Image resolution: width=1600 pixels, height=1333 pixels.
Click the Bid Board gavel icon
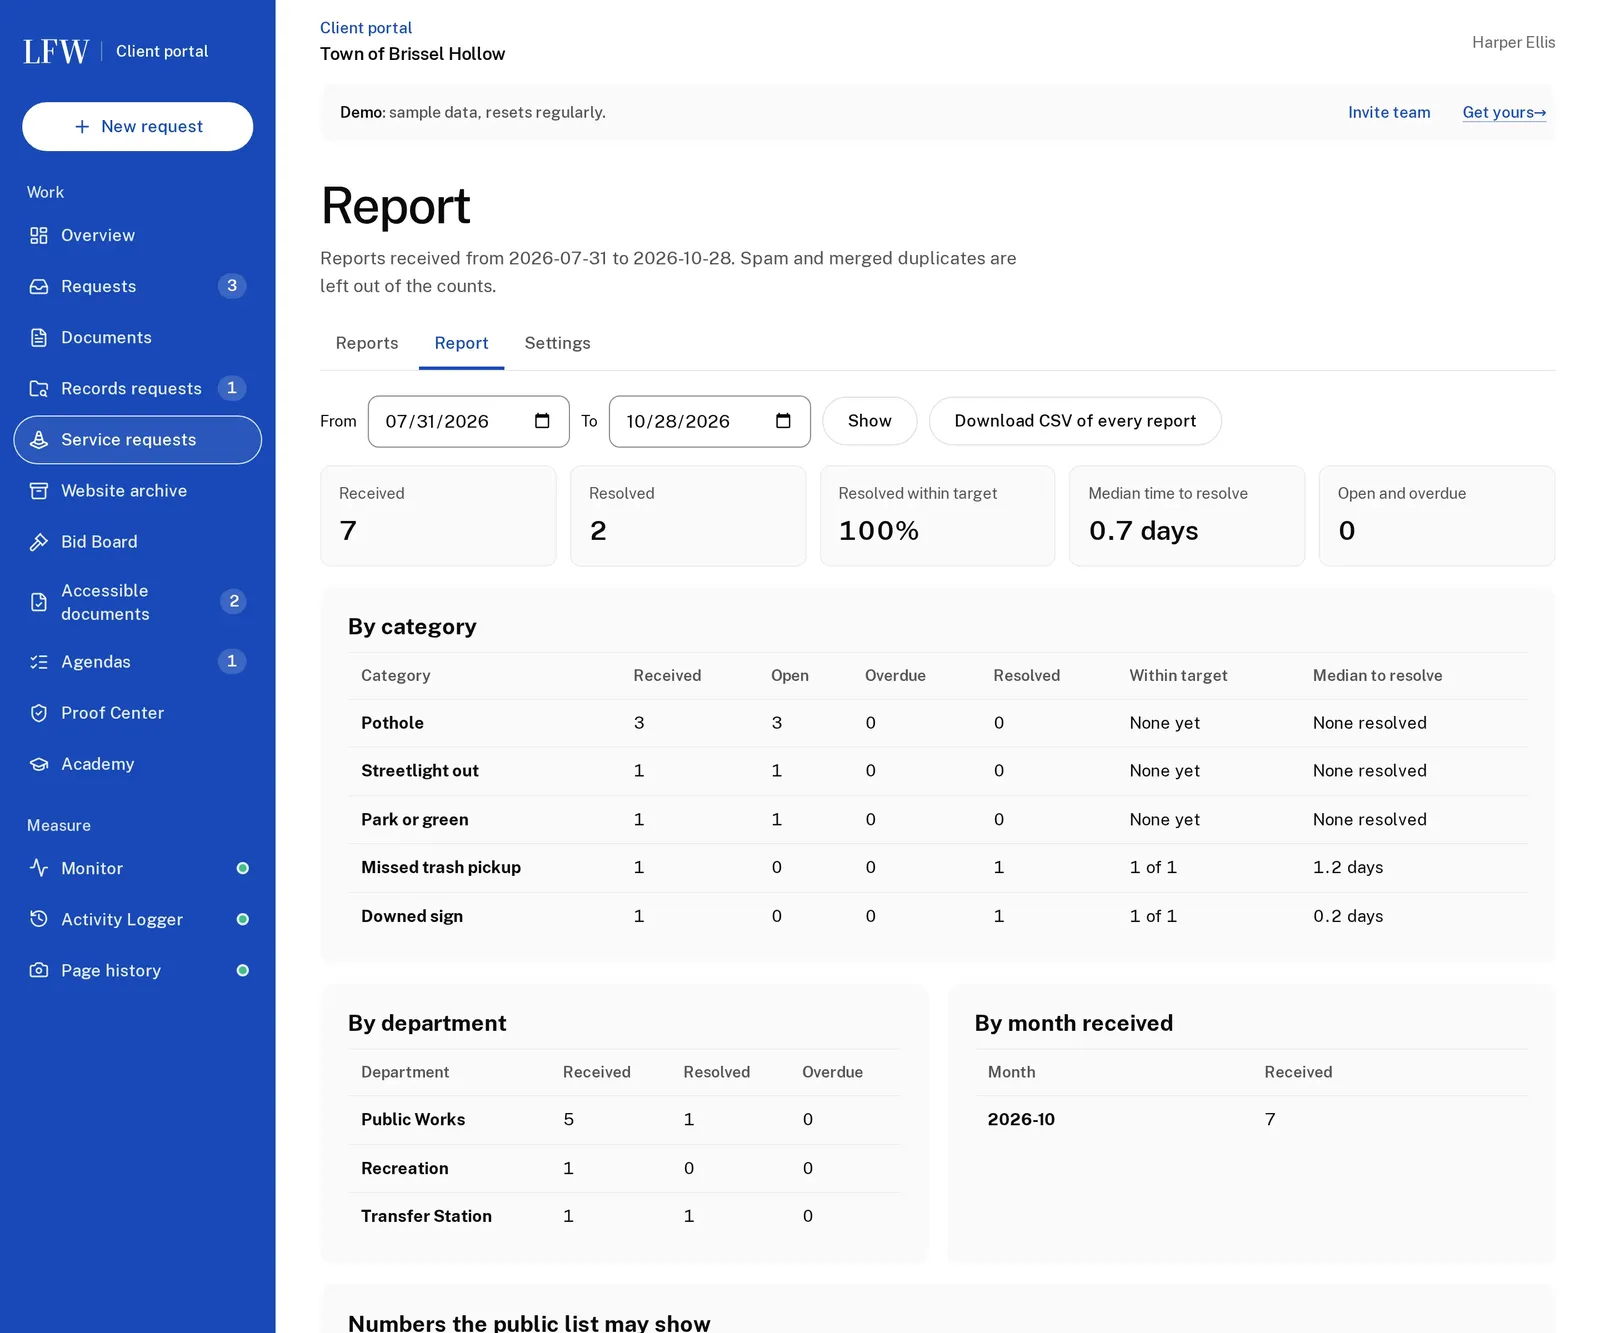39,541
